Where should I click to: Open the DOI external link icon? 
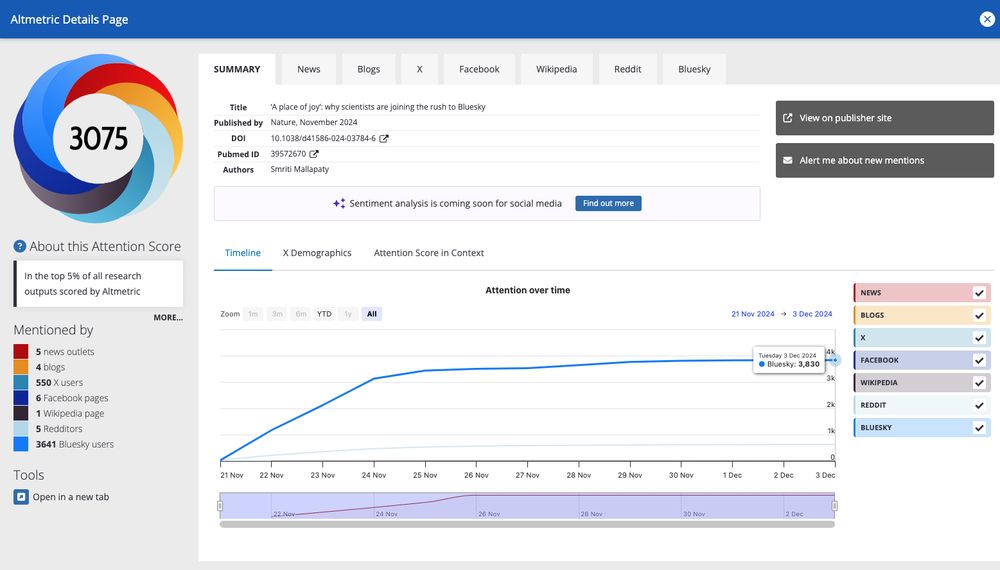[x=384, y=138]
